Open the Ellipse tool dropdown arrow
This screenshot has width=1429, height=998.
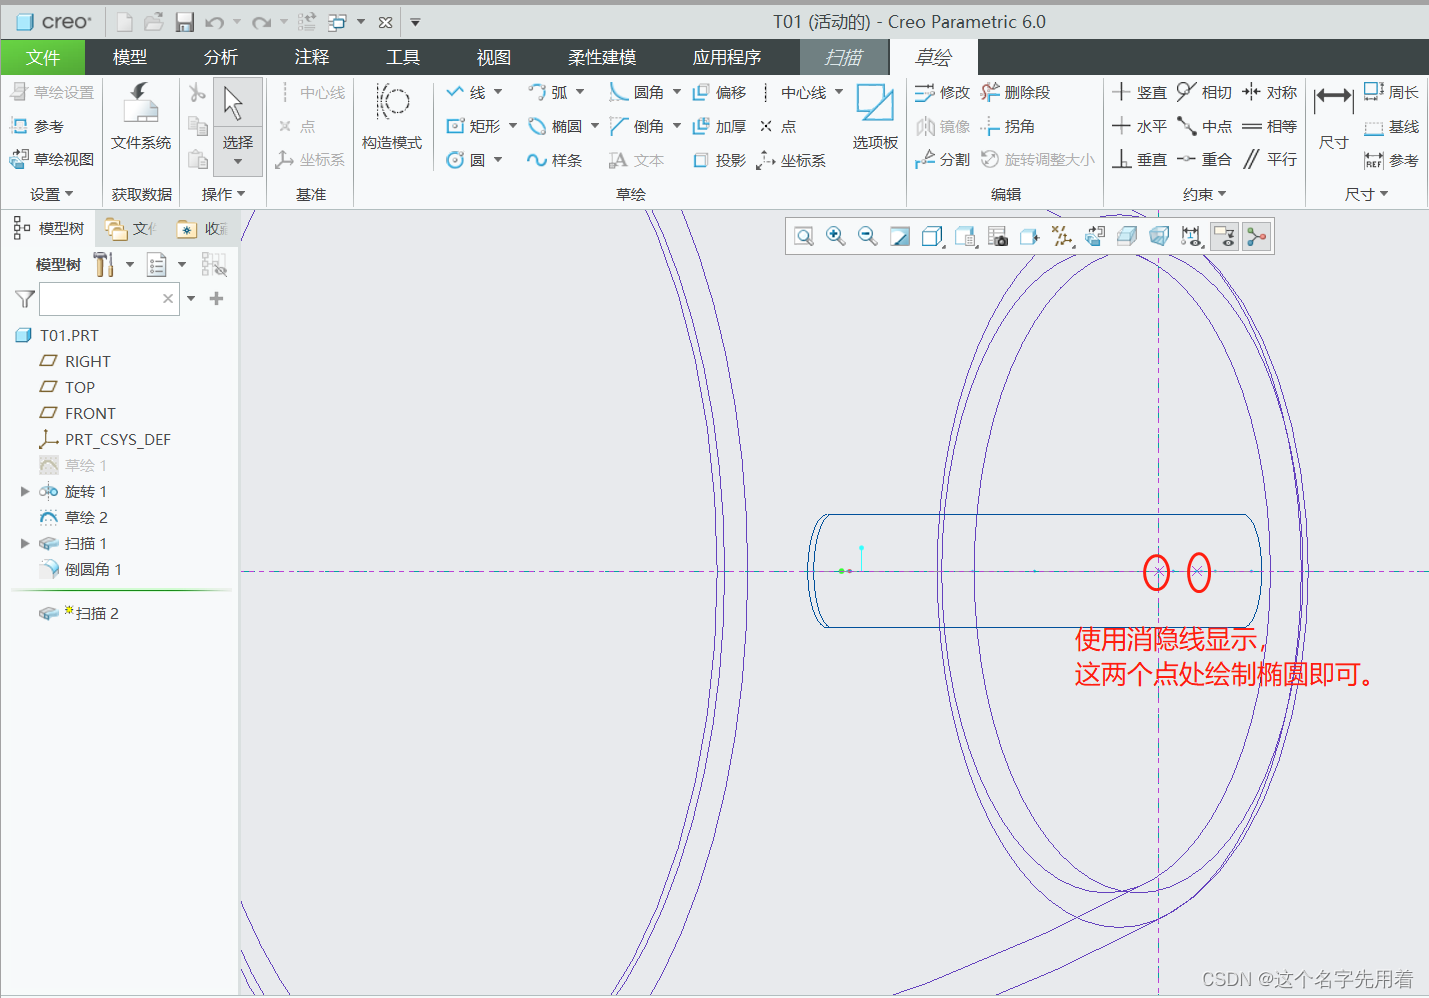[595, 126]
